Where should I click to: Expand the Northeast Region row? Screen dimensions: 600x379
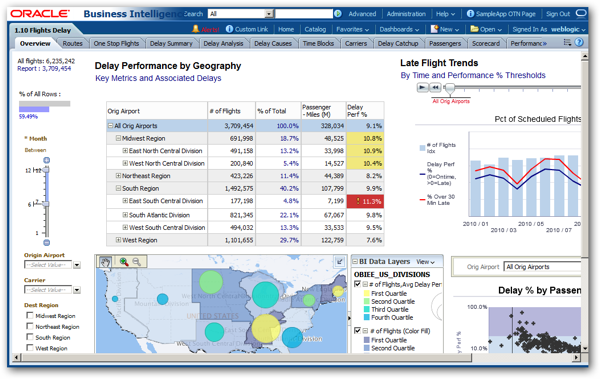pyautogui.click(x=118, y=176)
